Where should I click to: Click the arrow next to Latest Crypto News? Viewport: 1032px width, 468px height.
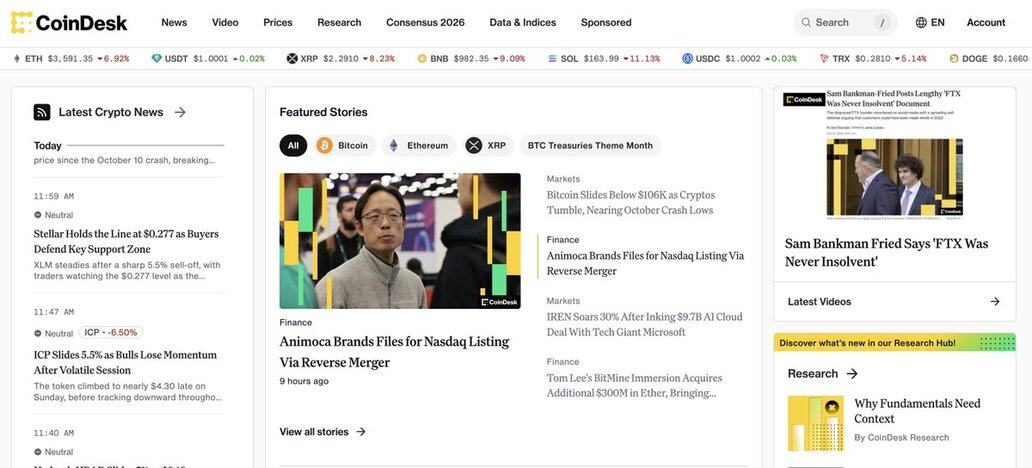click(x=180, y=112)
